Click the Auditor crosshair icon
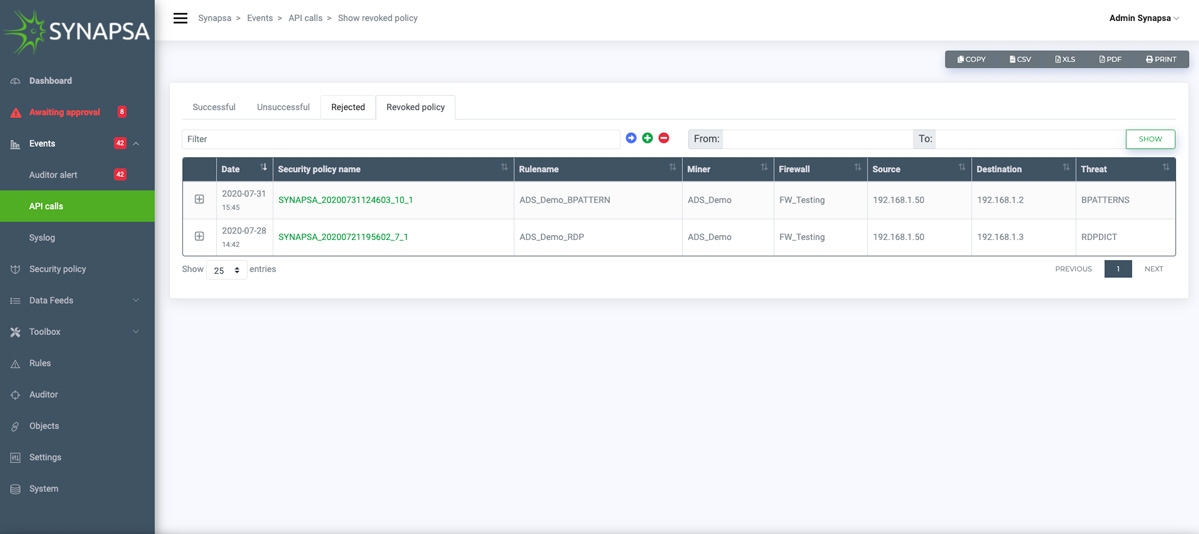This screenshot has width=1199, height=534. click(x=15, y=395)
